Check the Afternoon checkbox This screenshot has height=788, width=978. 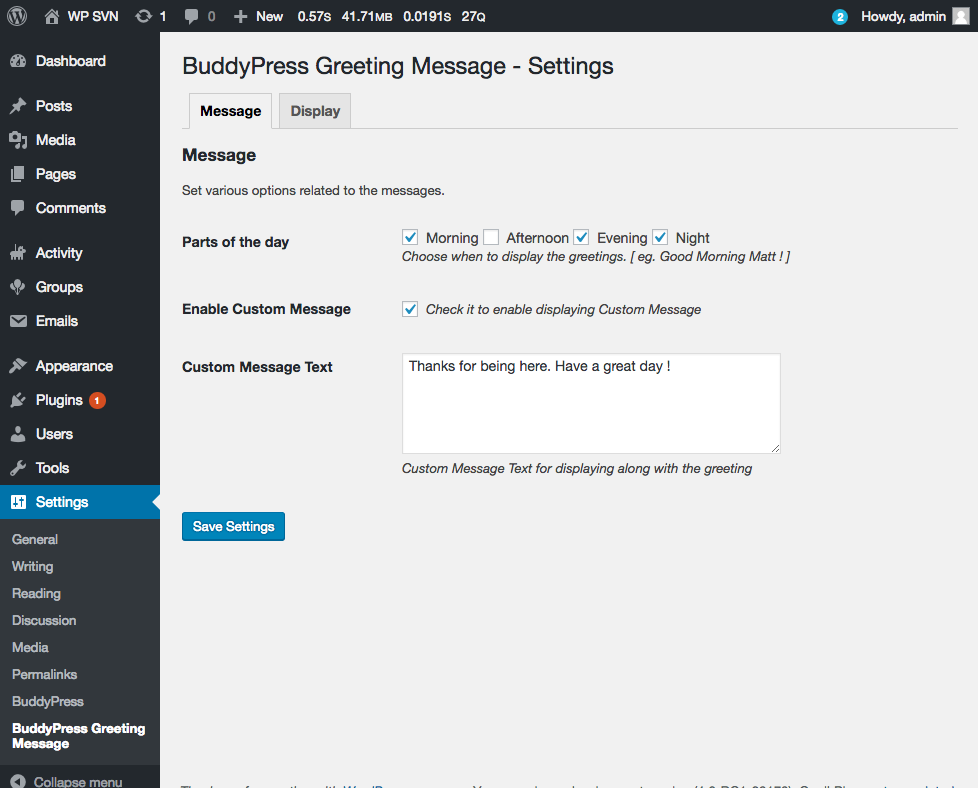[491, 237]
